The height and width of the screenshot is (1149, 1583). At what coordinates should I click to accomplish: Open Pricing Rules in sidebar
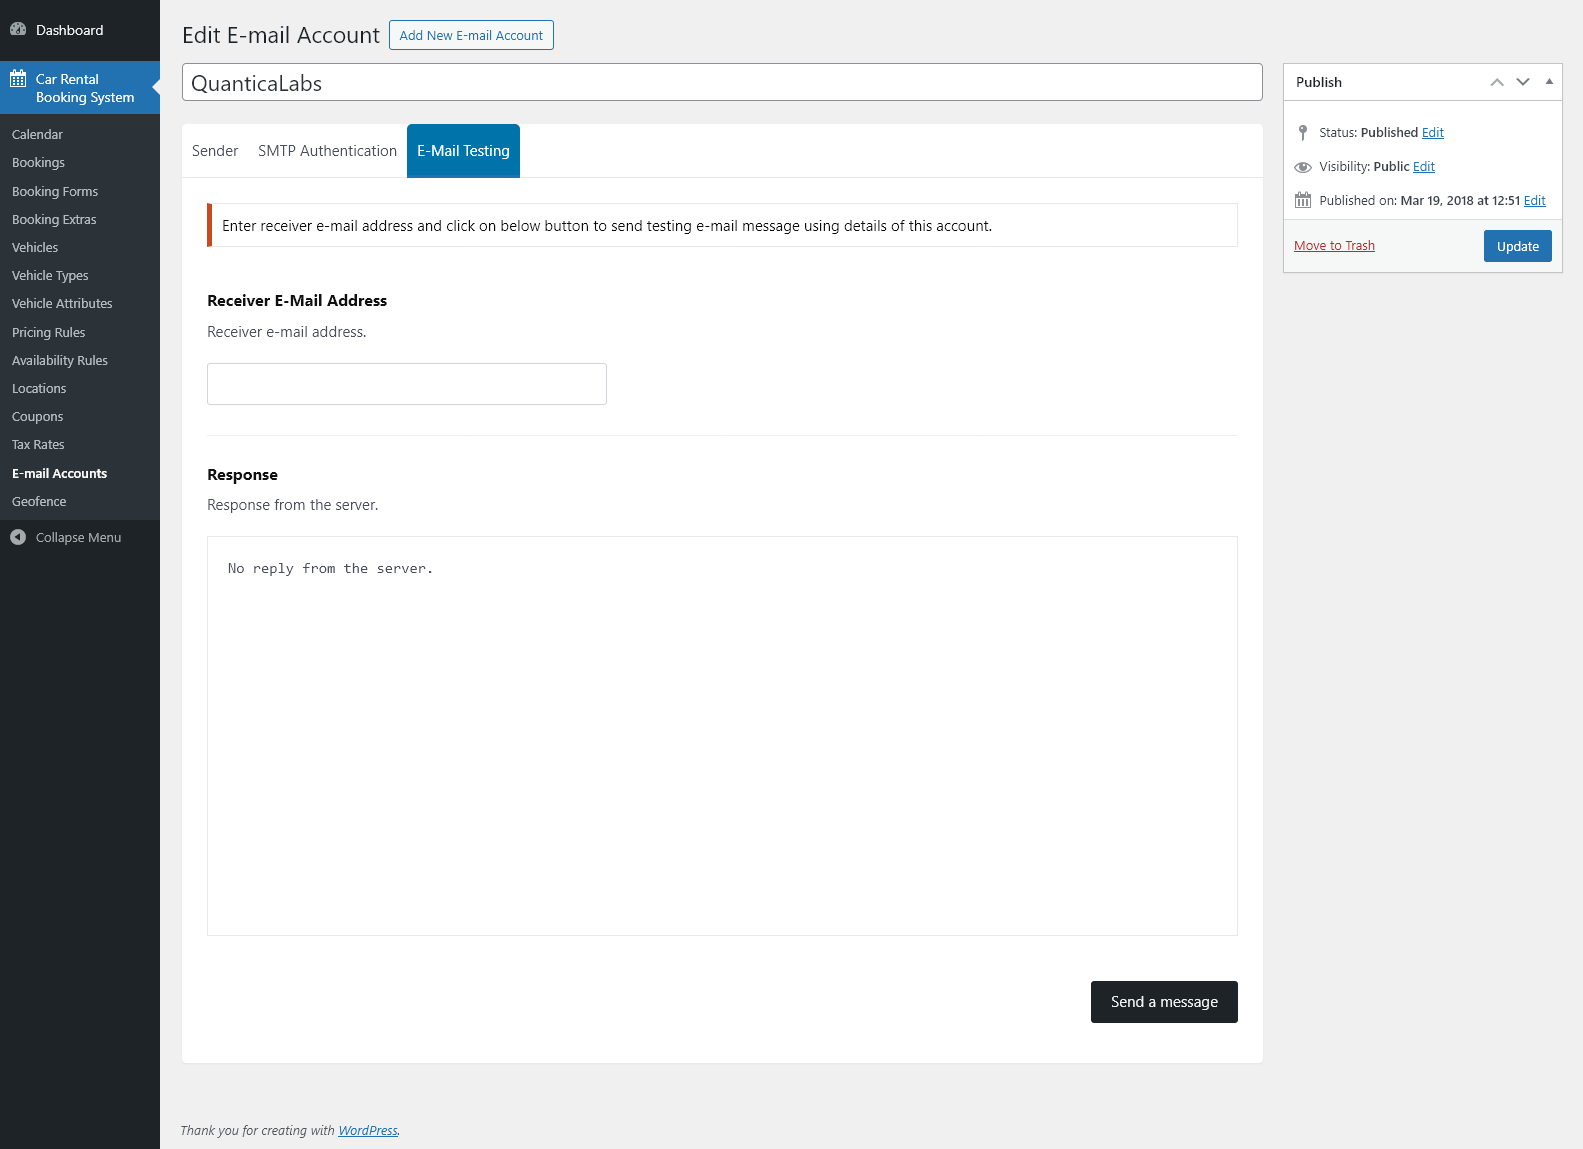[x=48, y=333]
